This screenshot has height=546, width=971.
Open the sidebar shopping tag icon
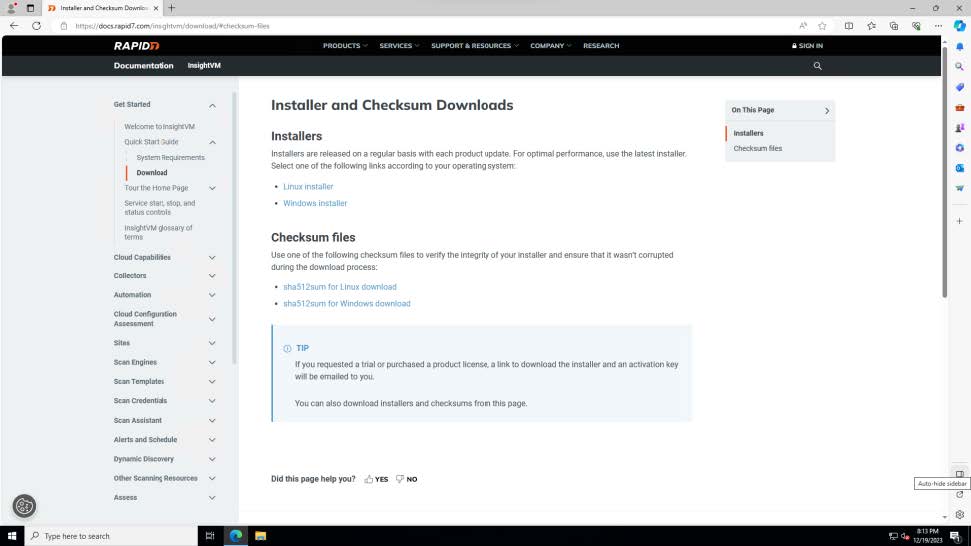959,87
